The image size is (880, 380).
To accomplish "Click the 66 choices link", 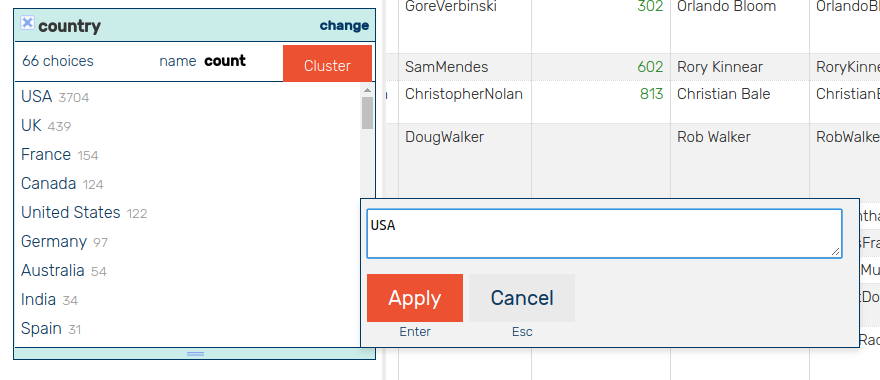I will point(58,61).
